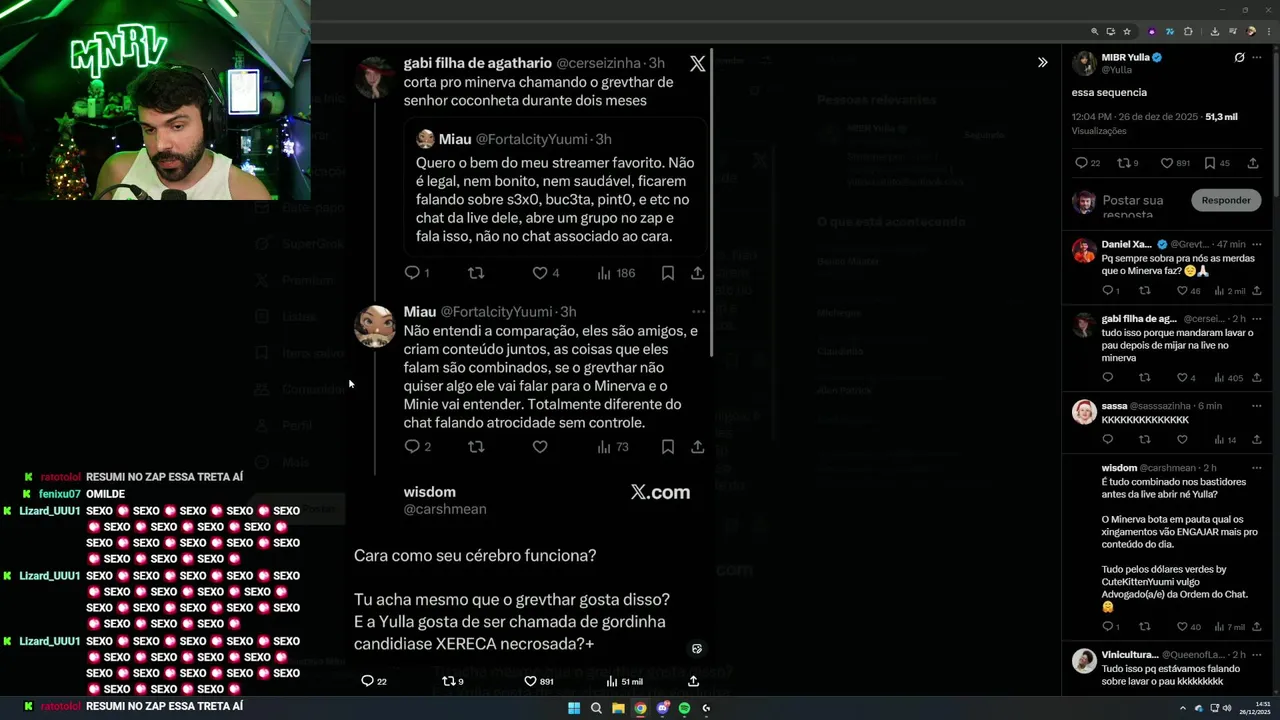Open Miau @FortalcityYuumi quoted post

555,190
